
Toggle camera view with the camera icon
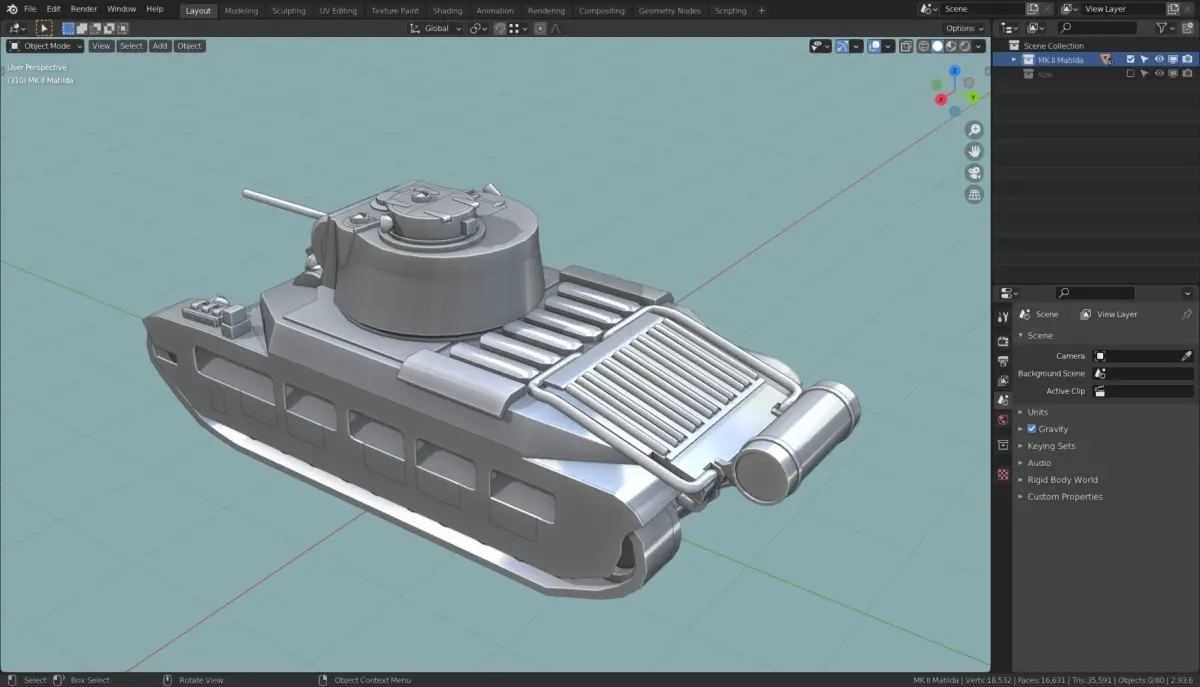tap(974, 173)
